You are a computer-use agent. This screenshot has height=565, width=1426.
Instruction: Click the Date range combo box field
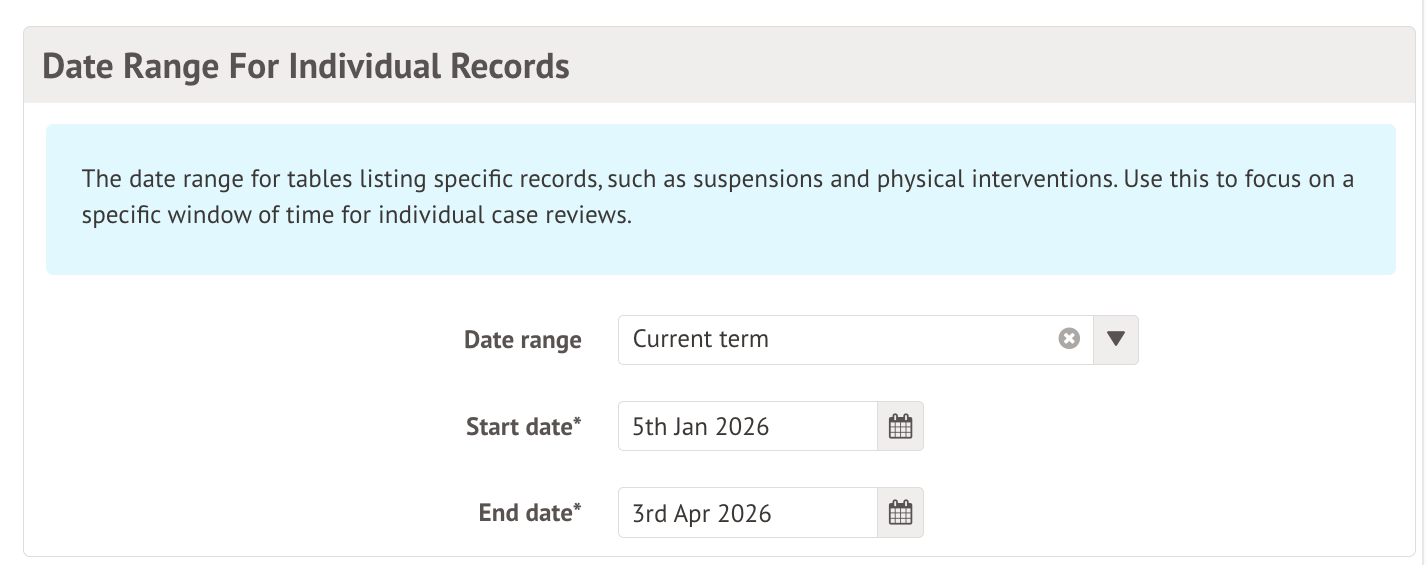tap(840, 339)
